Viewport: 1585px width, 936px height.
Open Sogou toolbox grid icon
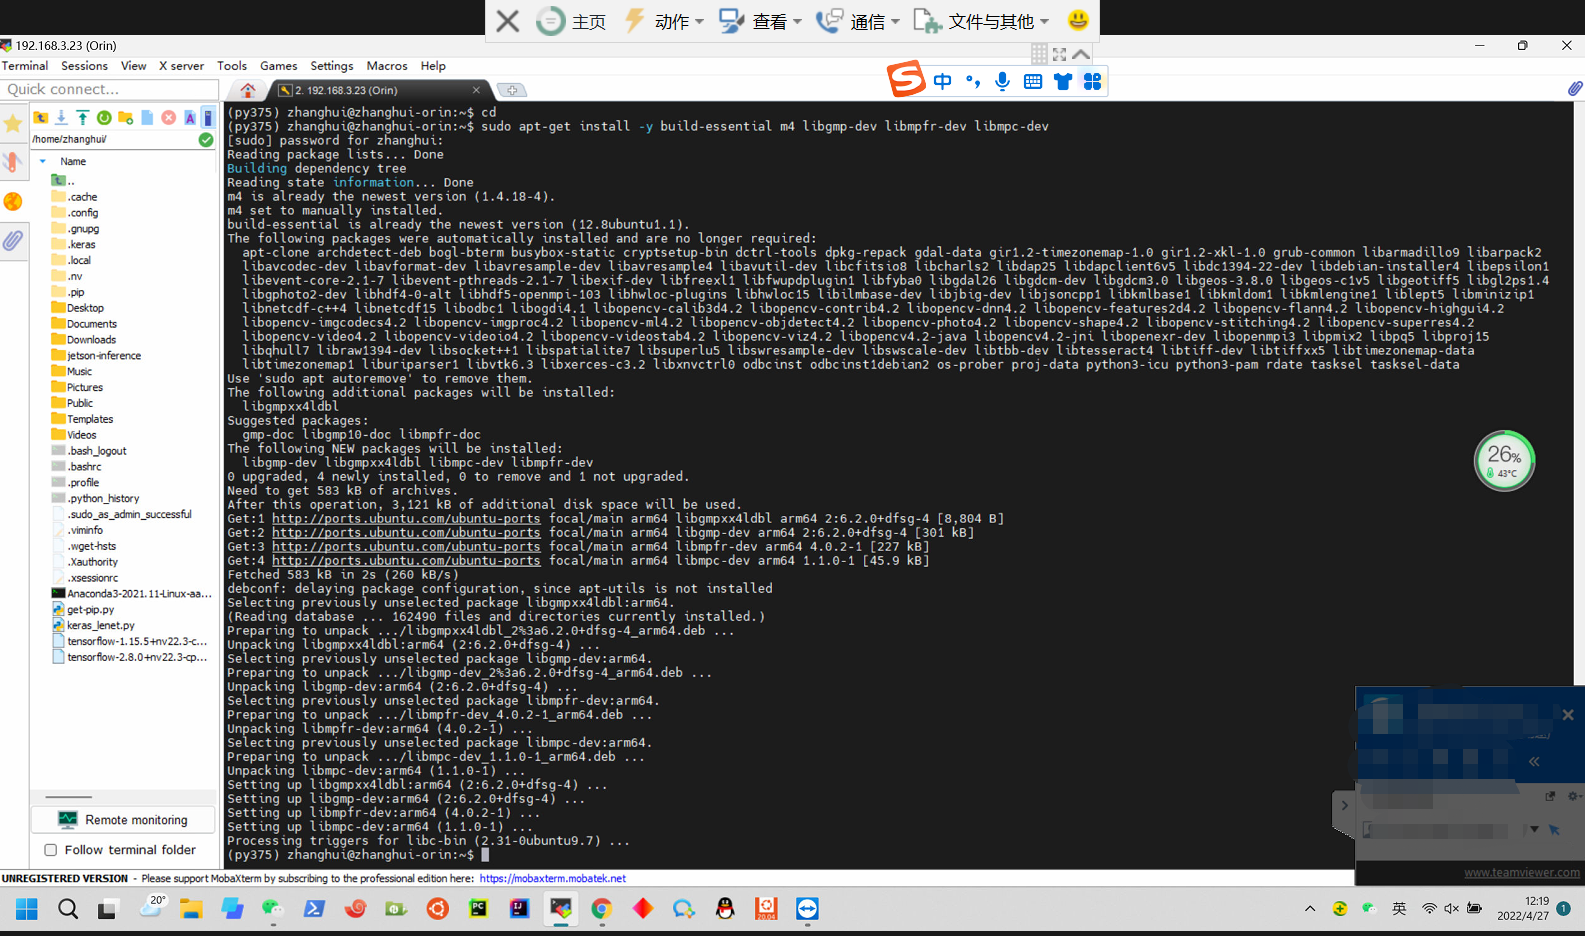pyautogui.click(x=1092, y=82)
